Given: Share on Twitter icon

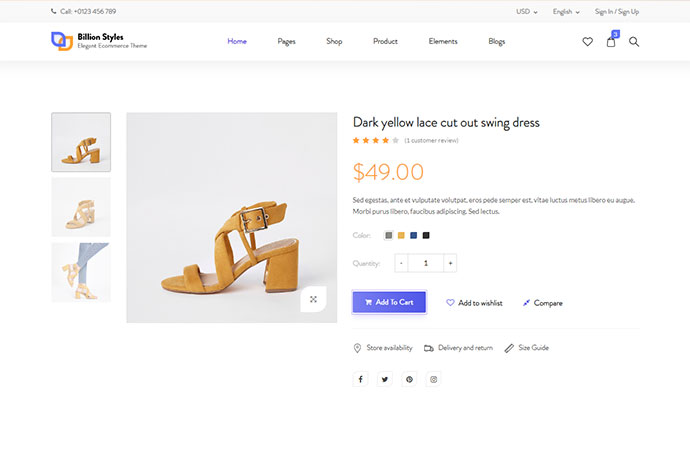Looking at the screenshot, I should pos(385,379).
